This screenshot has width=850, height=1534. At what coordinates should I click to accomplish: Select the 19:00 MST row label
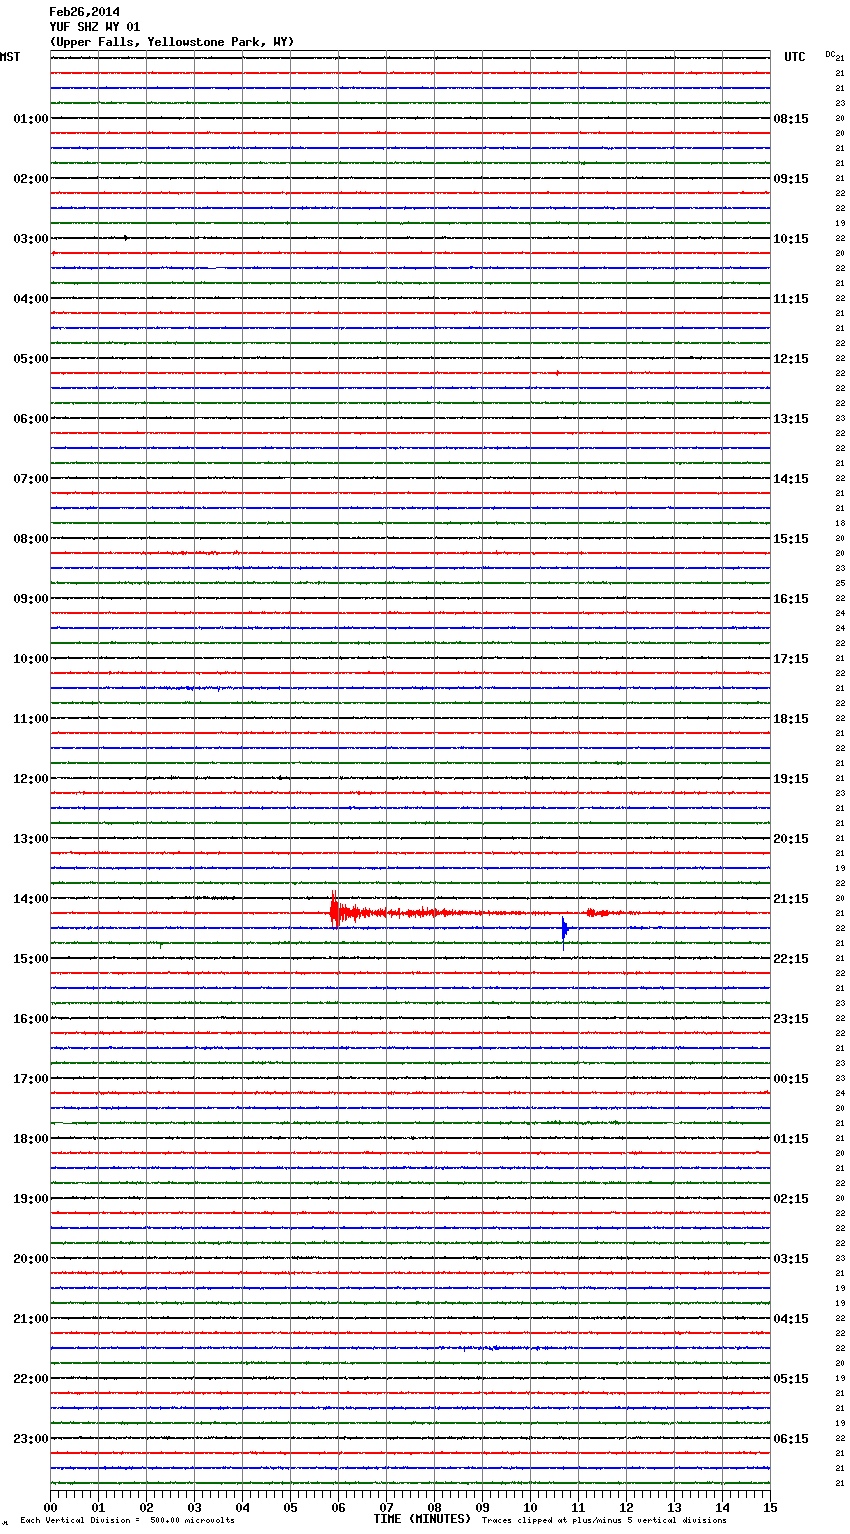(30, 1199)
